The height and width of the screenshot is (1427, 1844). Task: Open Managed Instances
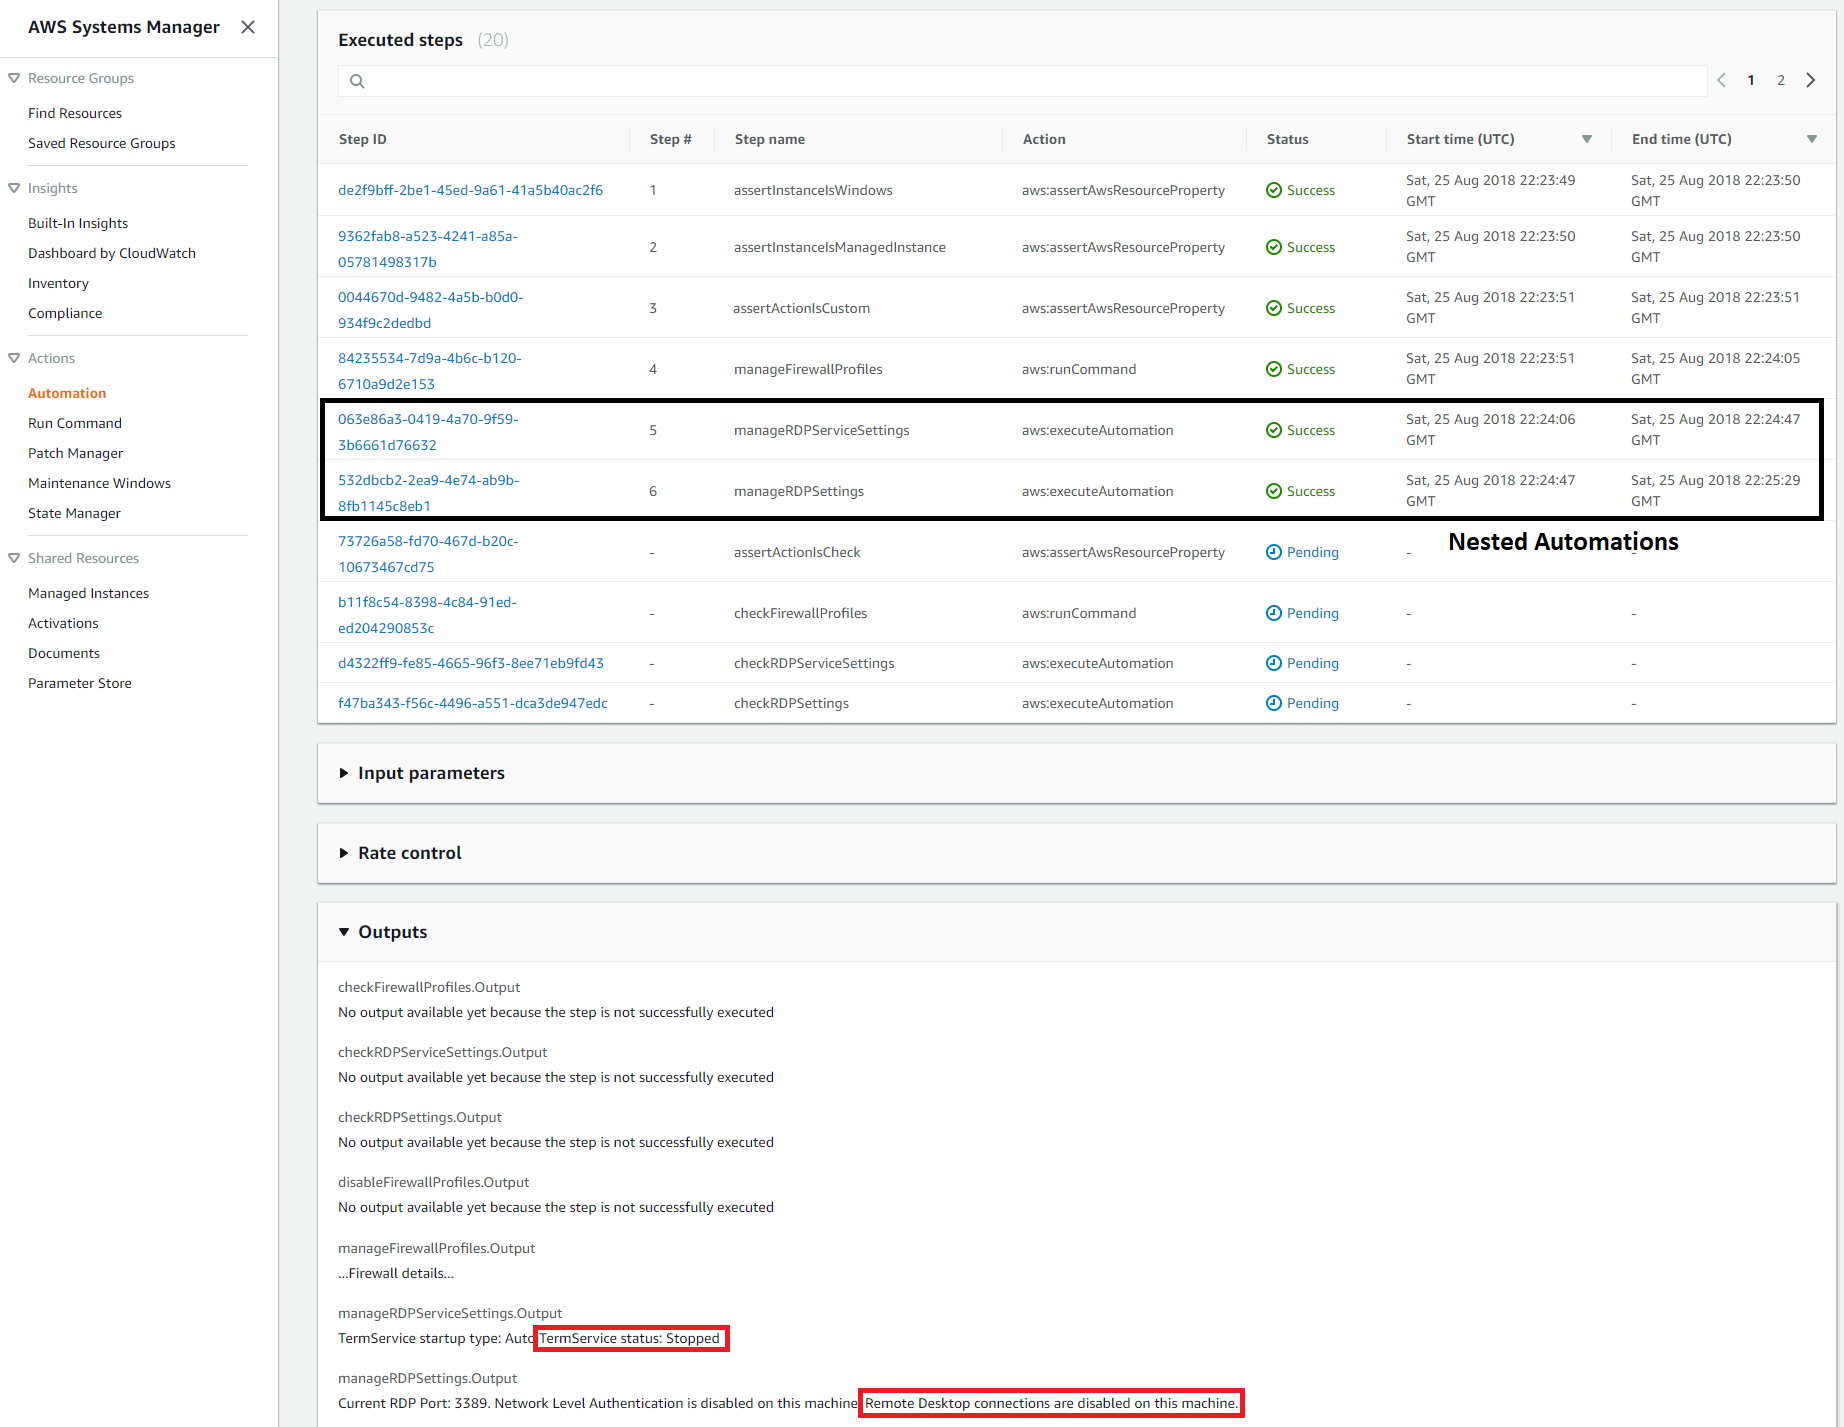click(x=89, y=593)
